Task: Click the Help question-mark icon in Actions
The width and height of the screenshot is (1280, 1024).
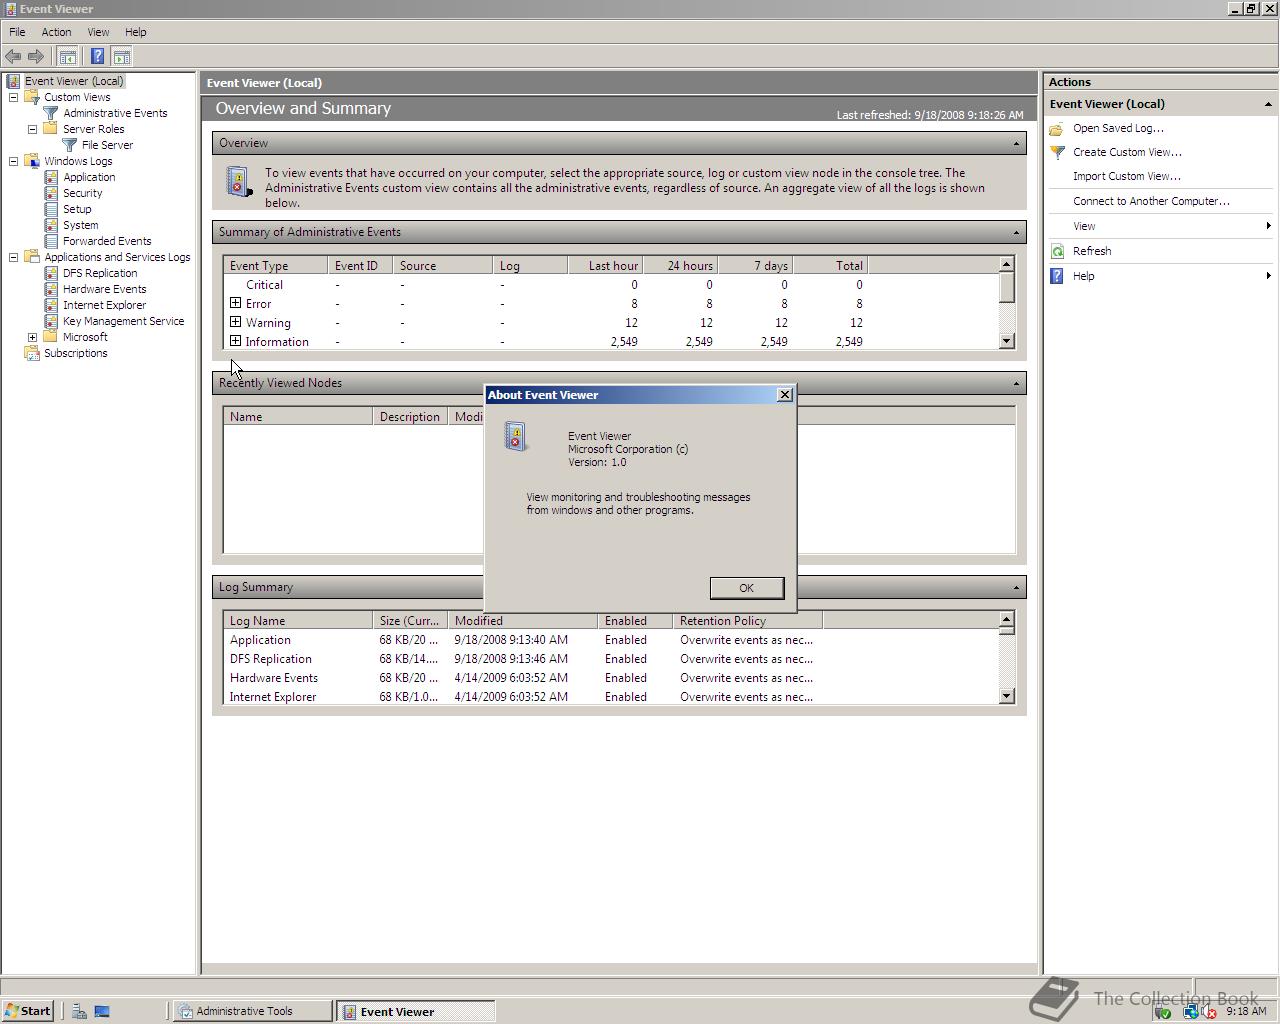Action: [1057, 276]
